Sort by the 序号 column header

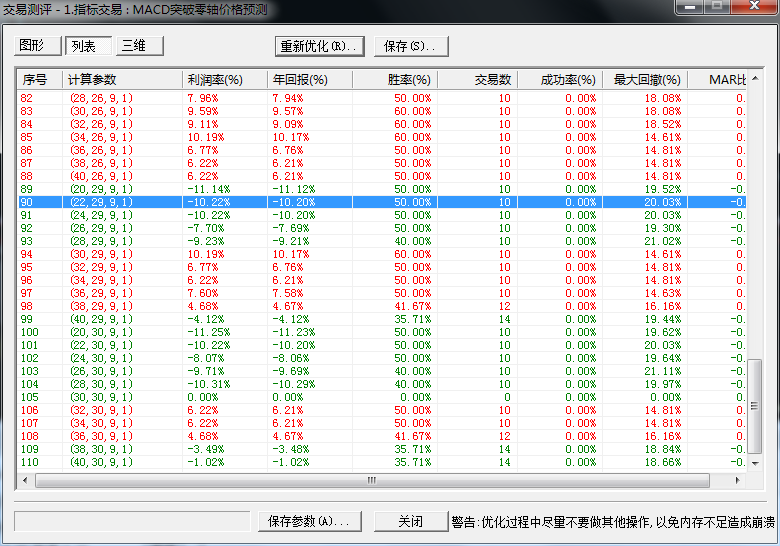[40, 80]
